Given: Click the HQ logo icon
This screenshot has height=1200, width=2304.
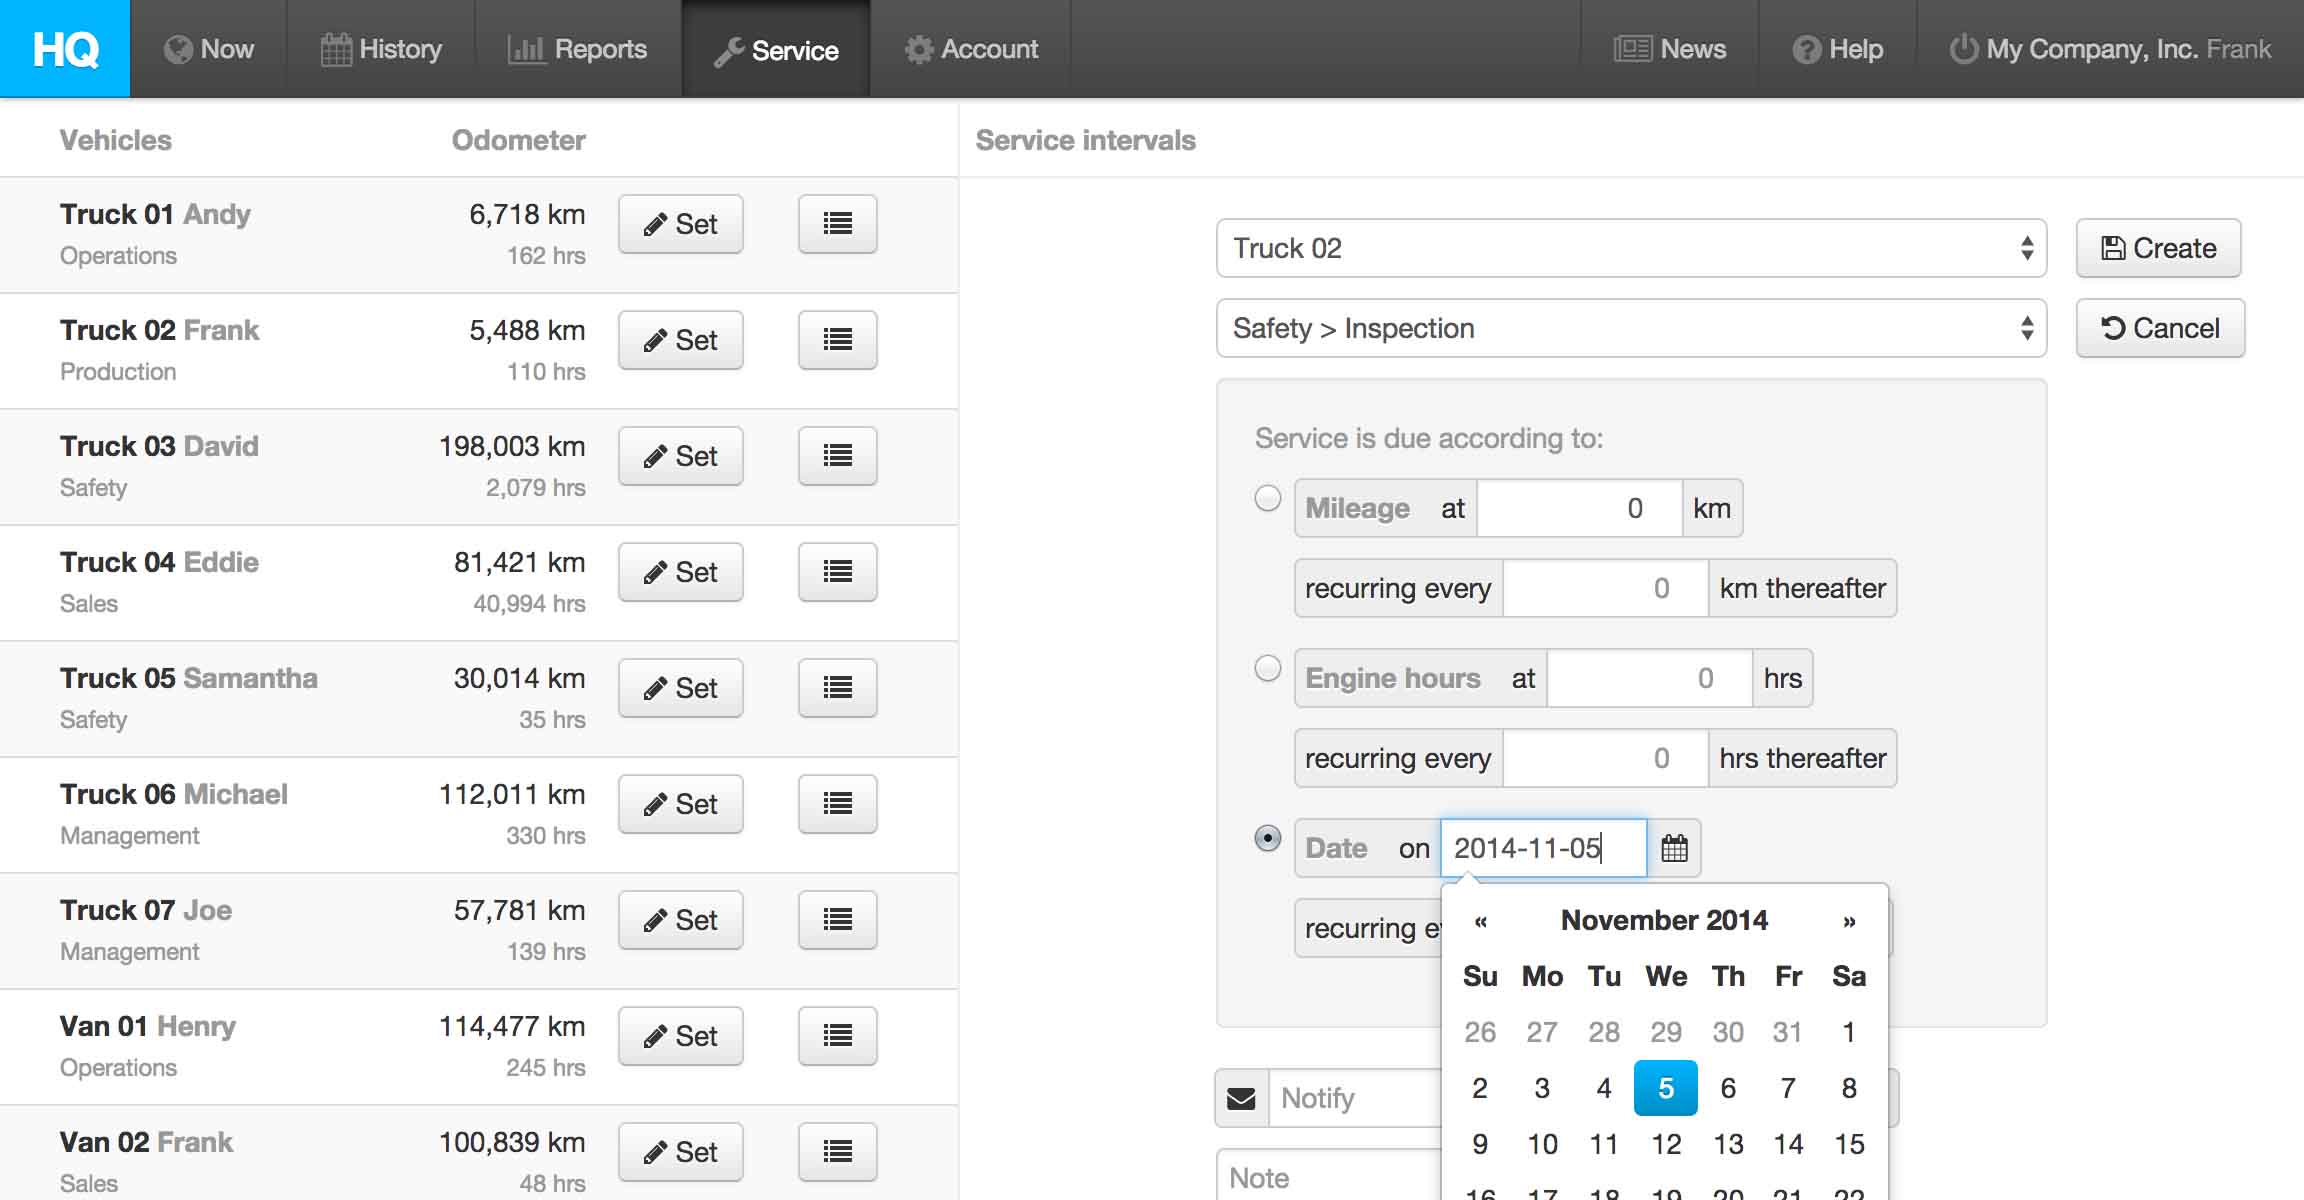Looking at the screenshot, I should coord(65,48).
